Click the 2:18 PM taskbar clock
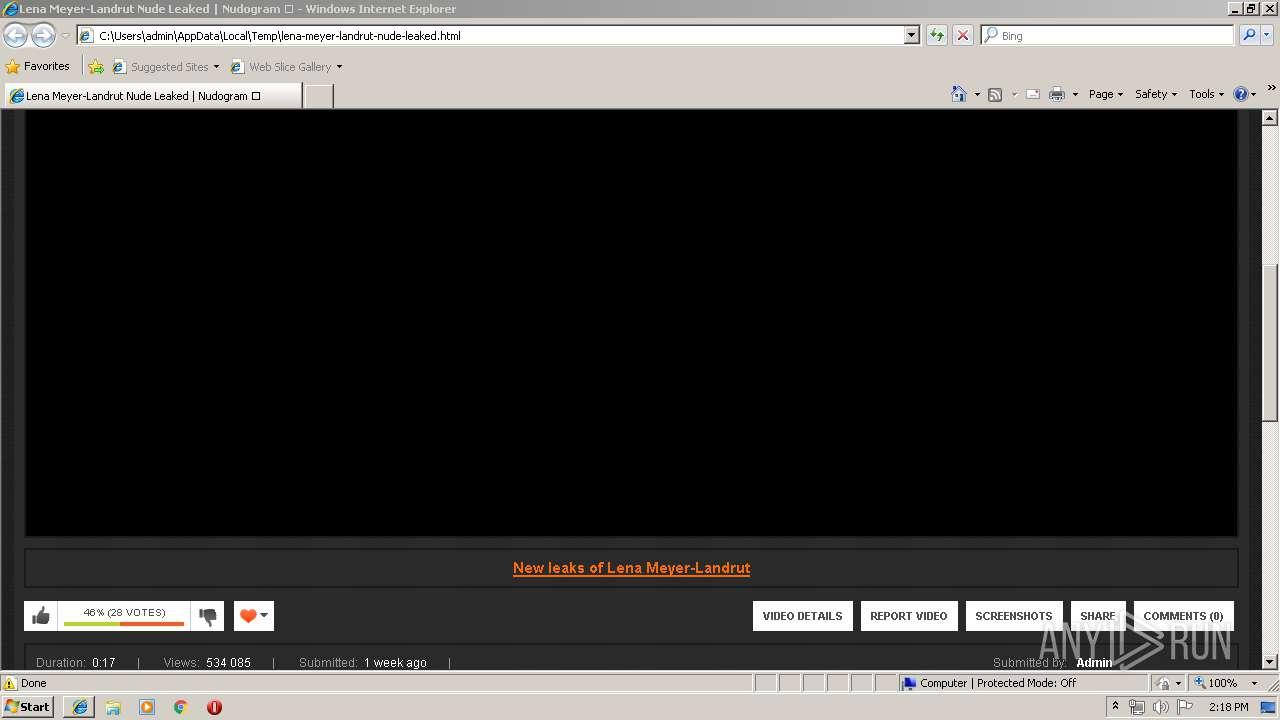The width and height of the screenshot is (1280, 720). coord(1229,707)
